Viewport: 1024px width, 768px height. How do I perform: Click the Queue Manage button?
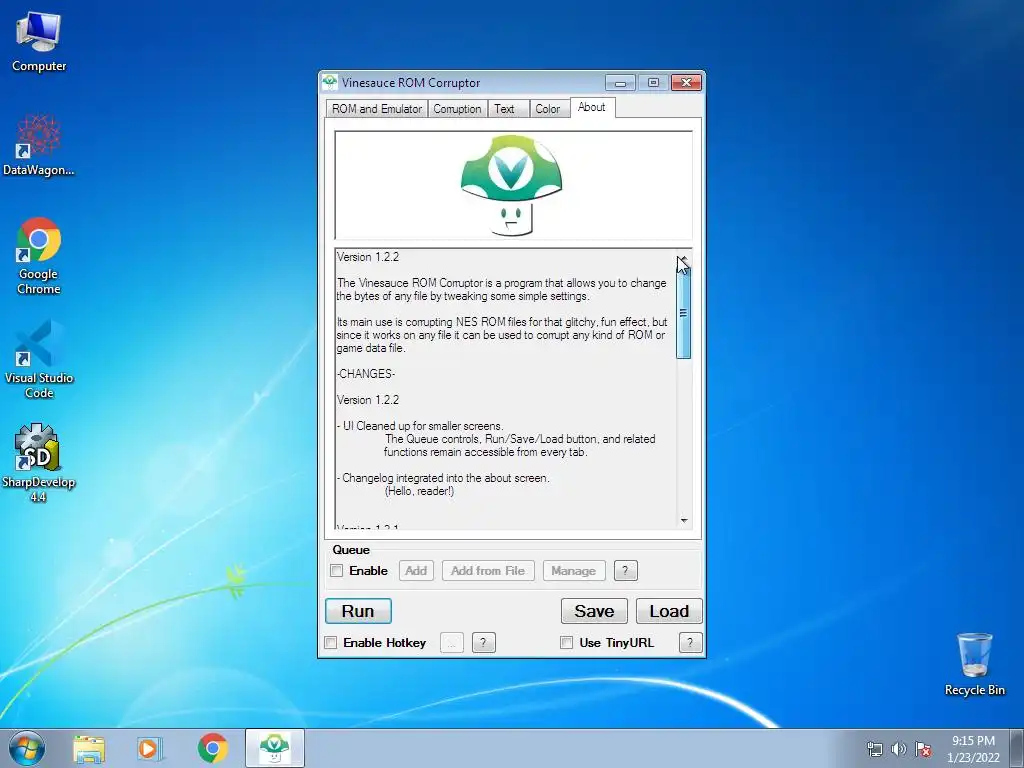[x=573, y=571]
